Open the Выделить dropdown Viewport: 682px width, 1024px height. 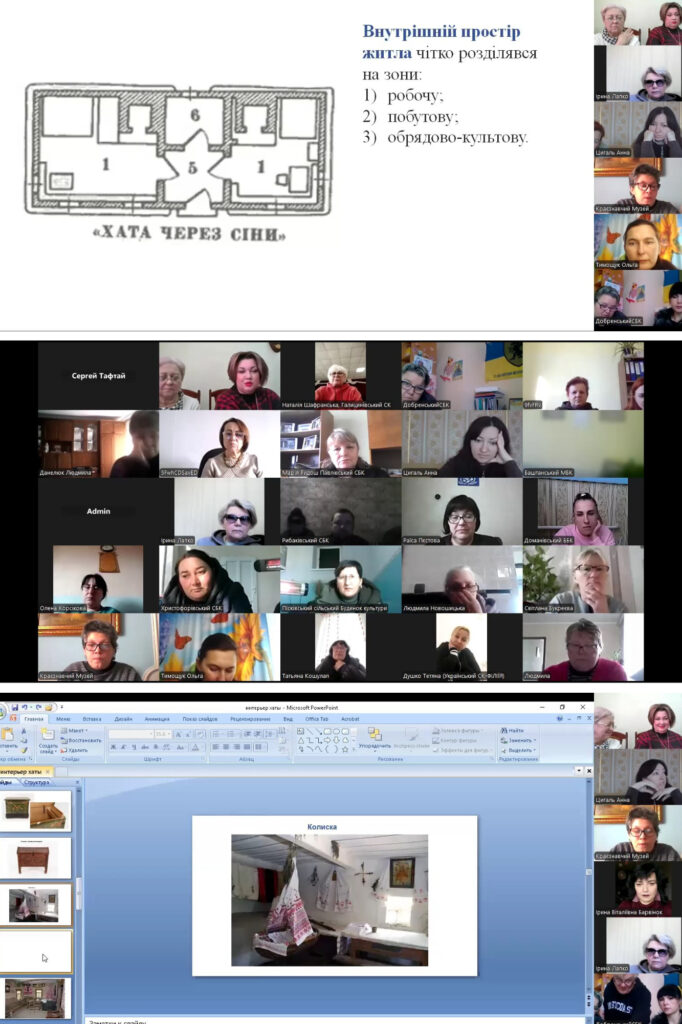click(520, 750)
